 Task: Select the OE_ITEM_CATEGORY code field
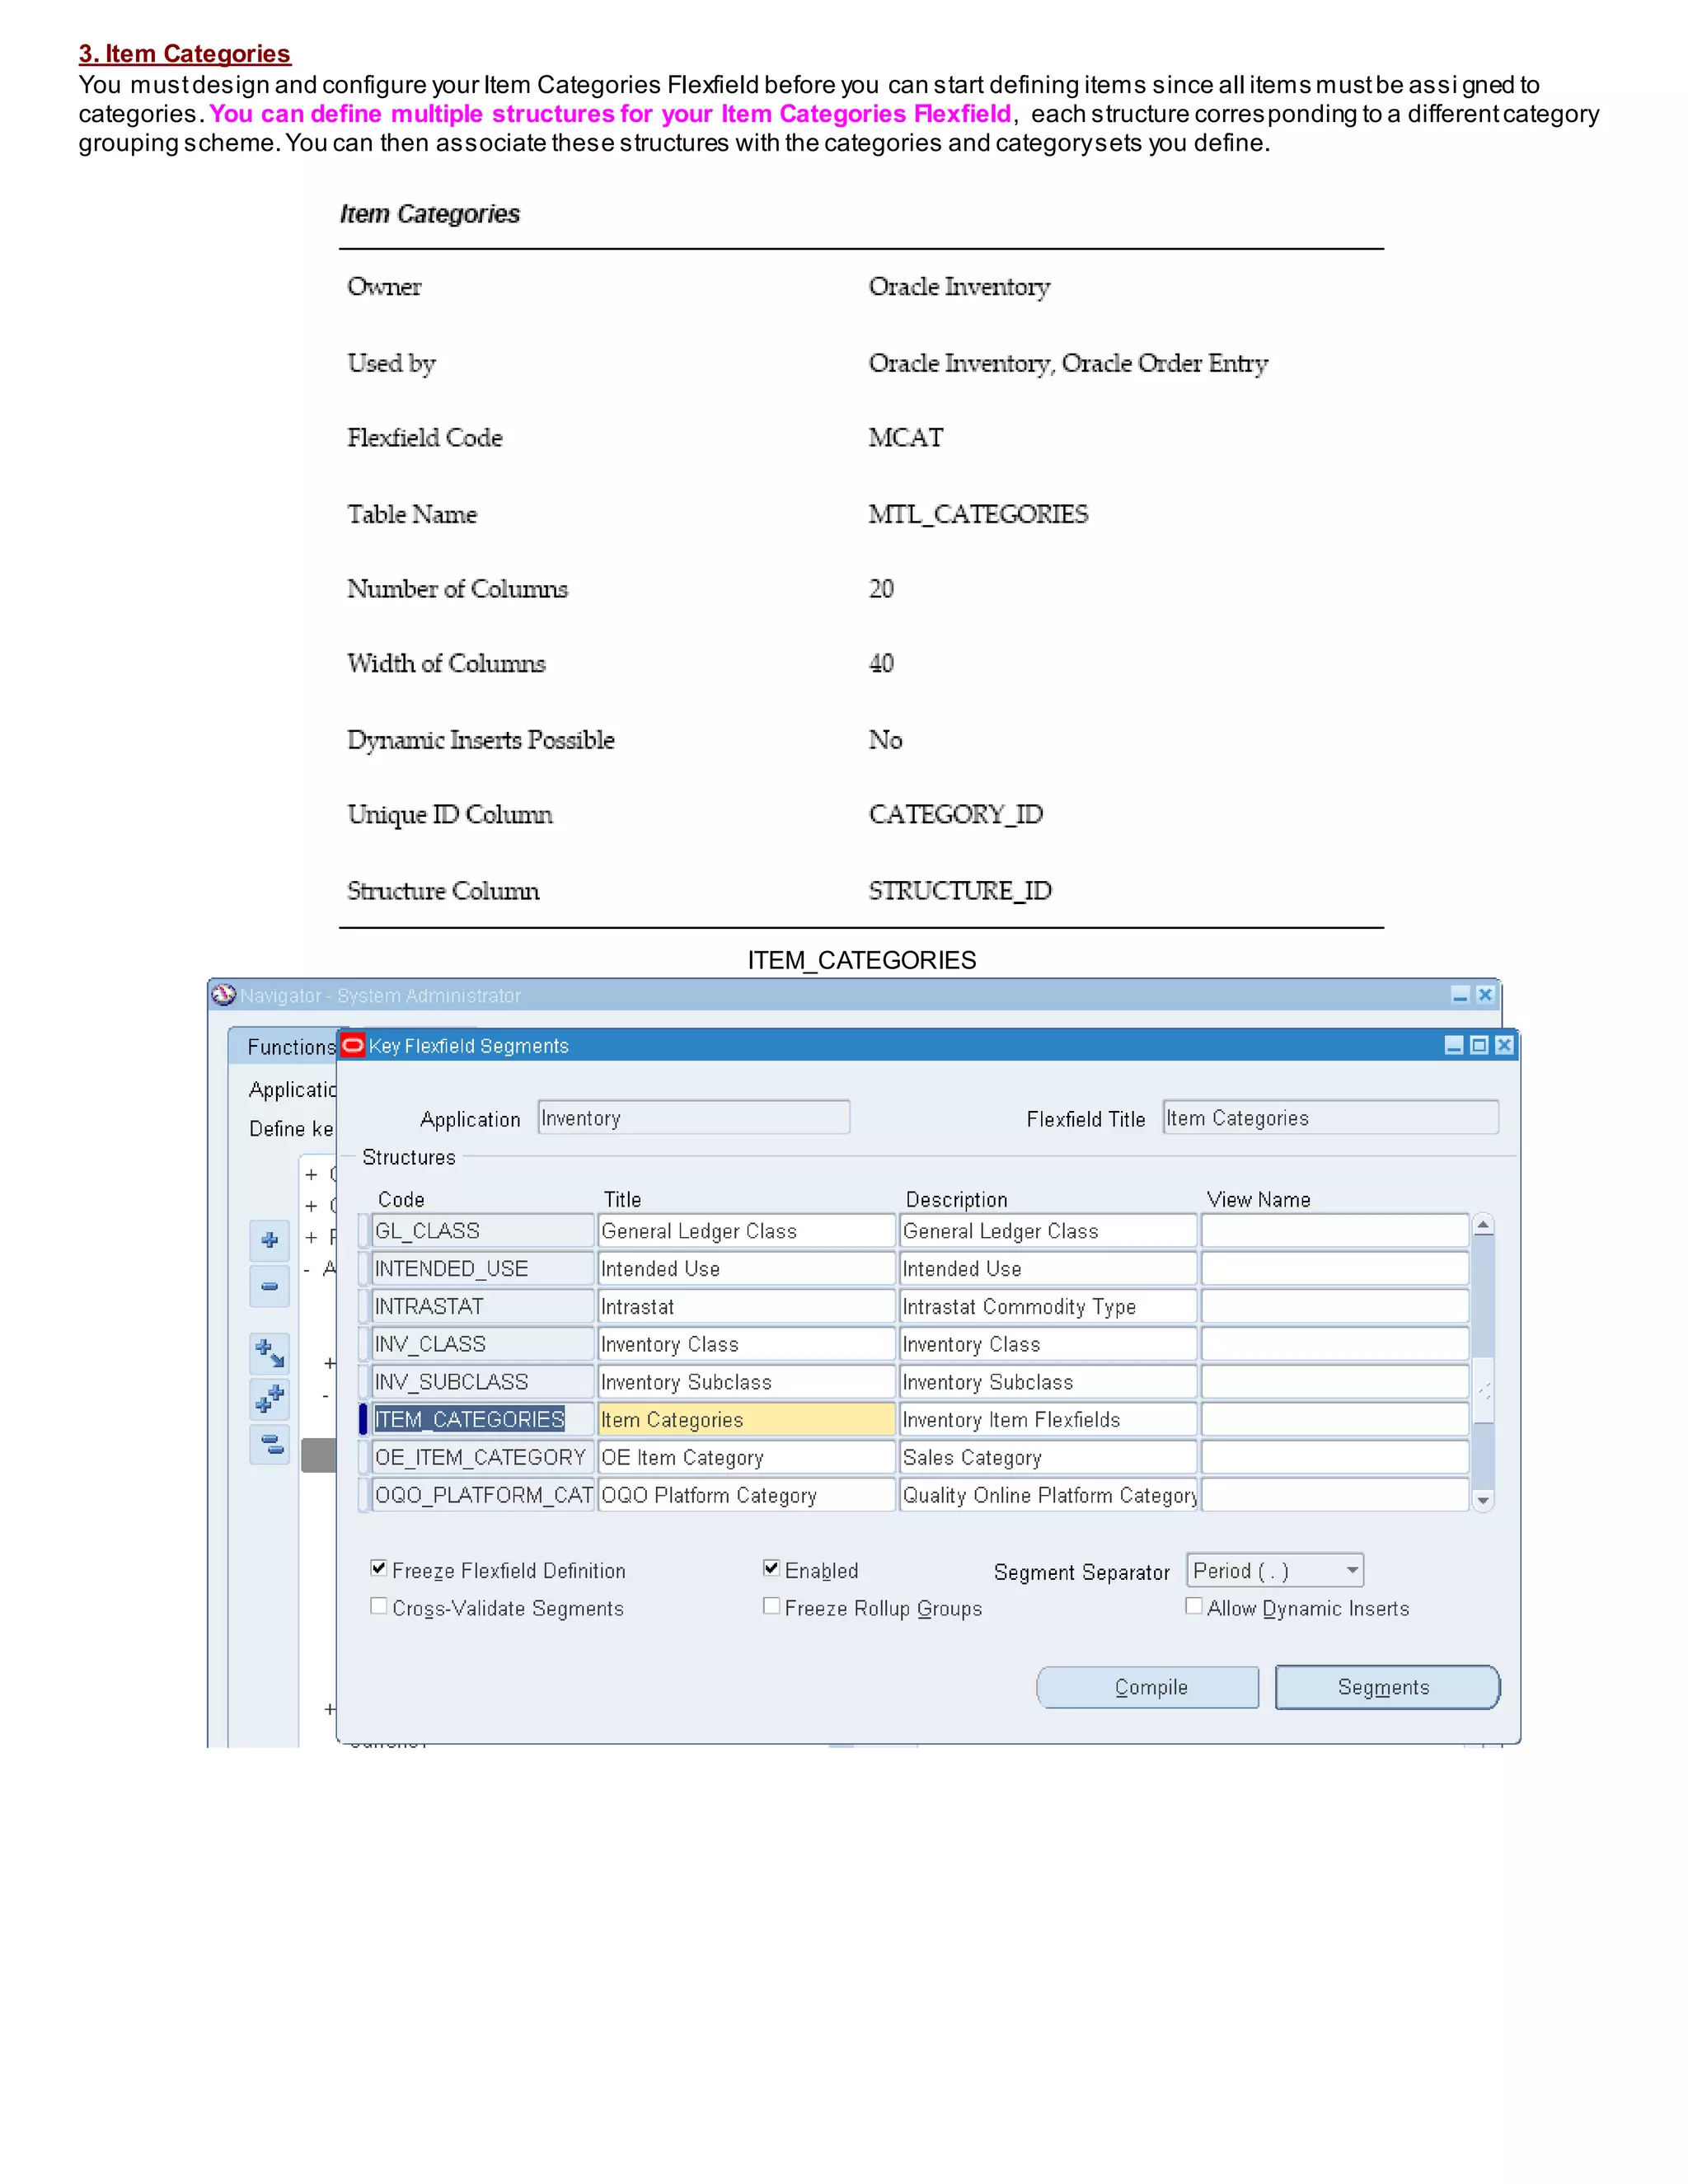(481, 1457)
